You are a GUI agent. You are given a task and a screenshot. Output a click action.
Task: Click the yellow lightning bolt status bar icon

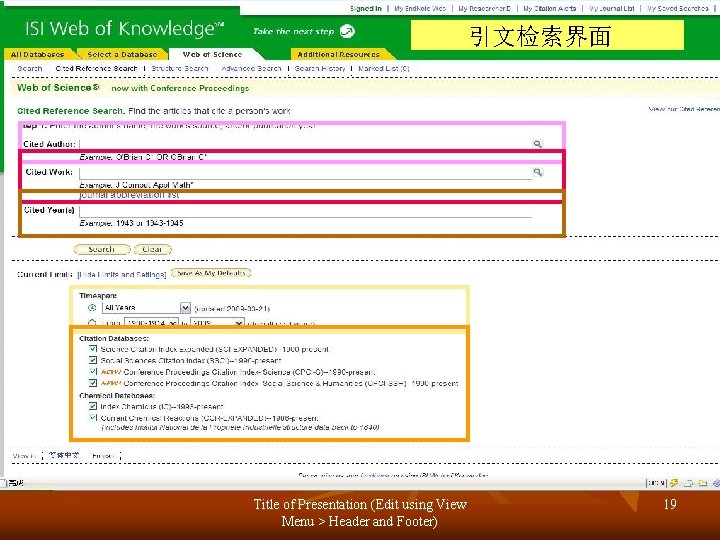(674, 483)
